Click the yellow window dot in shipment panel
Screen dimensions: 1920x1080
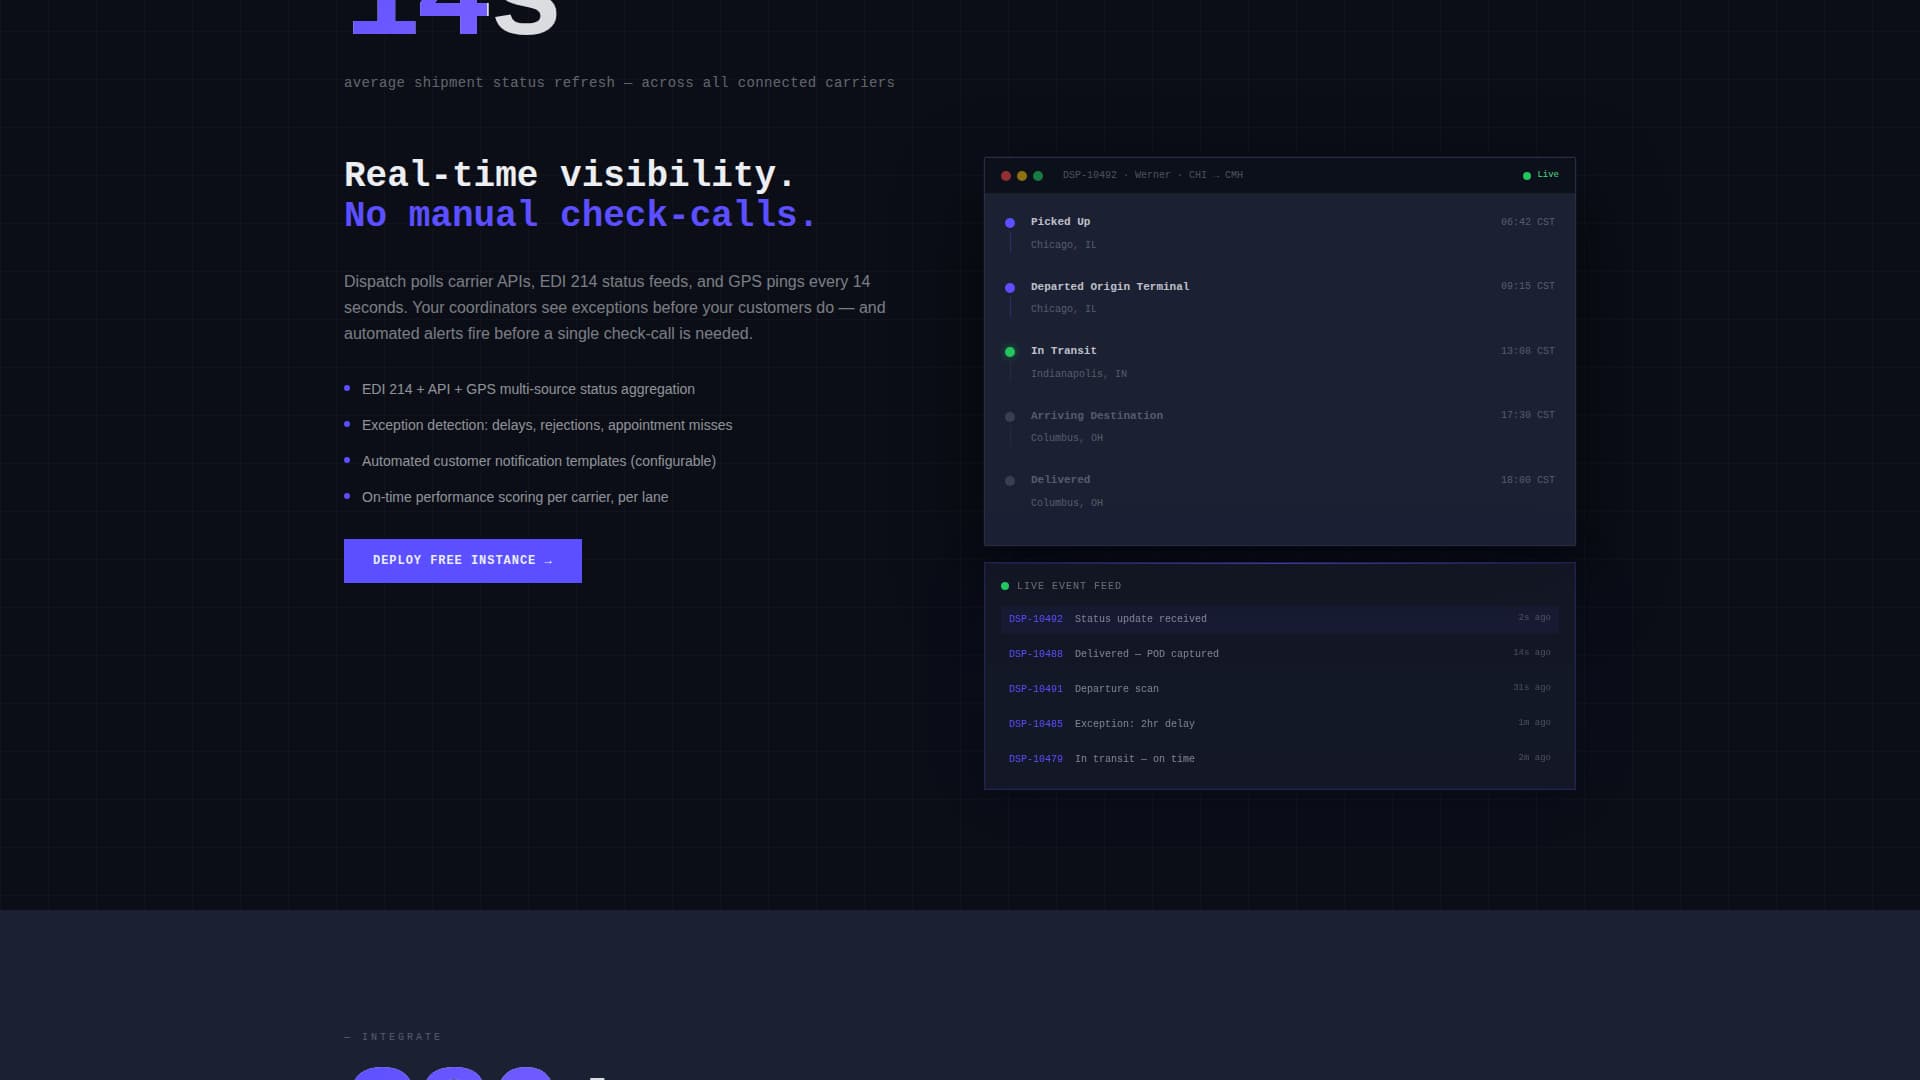point(1022,176)
